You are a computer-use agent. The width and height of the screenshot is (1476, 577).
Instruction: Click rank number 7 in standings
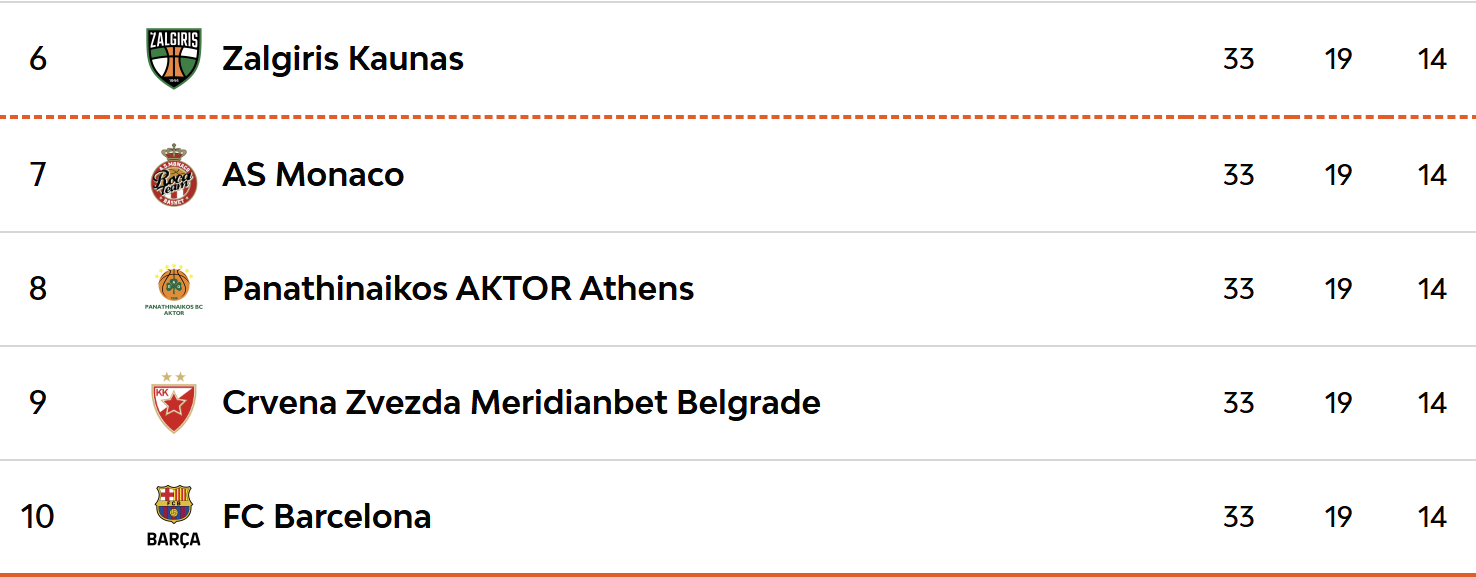[38, 175]
